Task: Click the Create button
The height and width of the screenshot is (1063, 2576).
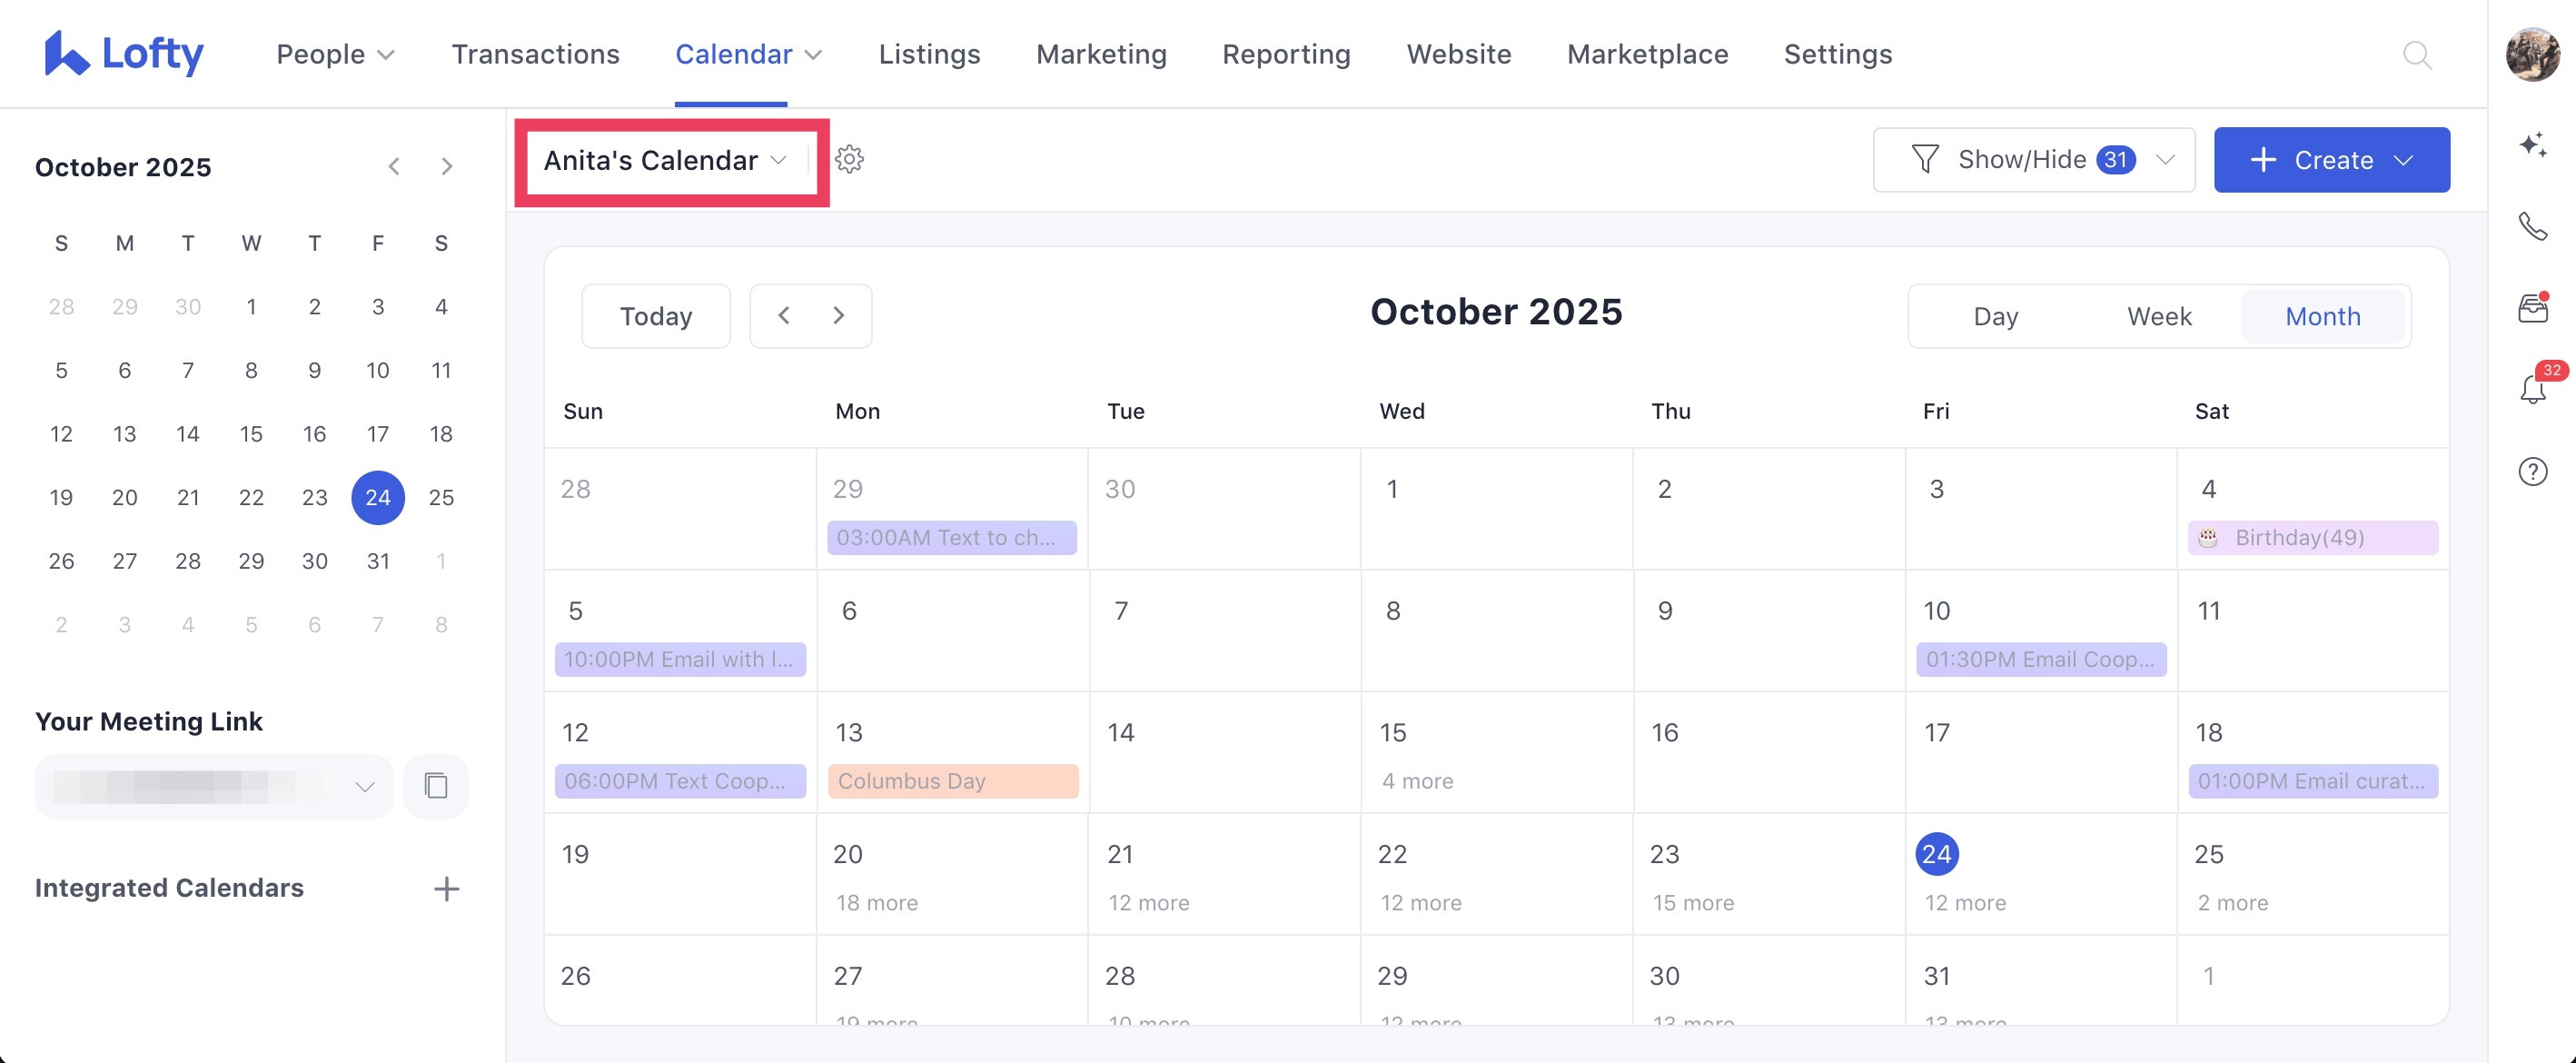Action: (x=2331, y=159)
